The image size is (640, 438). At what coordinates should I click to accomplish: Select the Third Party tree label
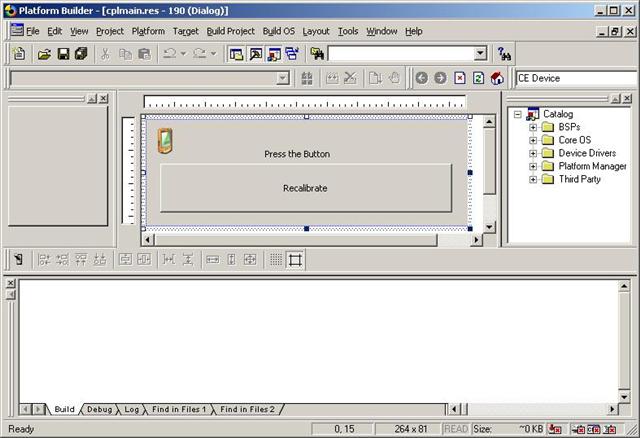(x=580, y=179)
